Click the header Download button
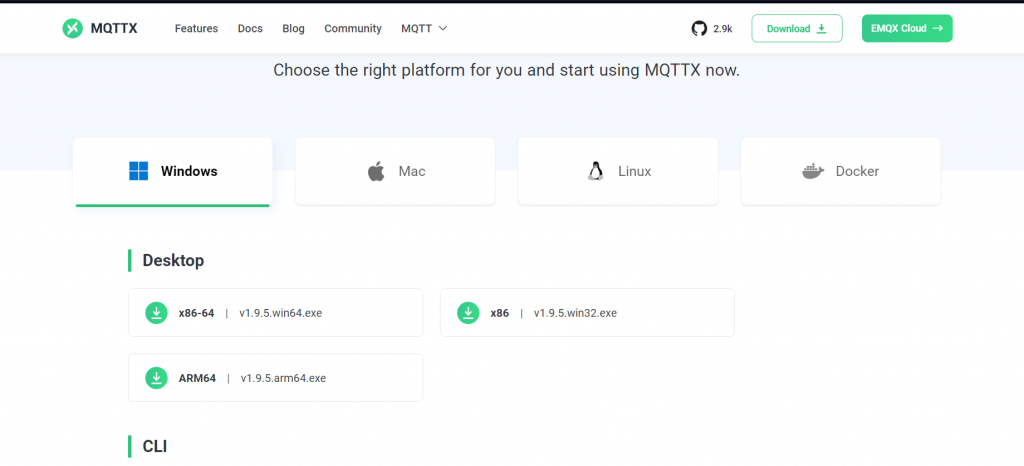This screenshot has width=1024, height=466. [x=797, y=29]
